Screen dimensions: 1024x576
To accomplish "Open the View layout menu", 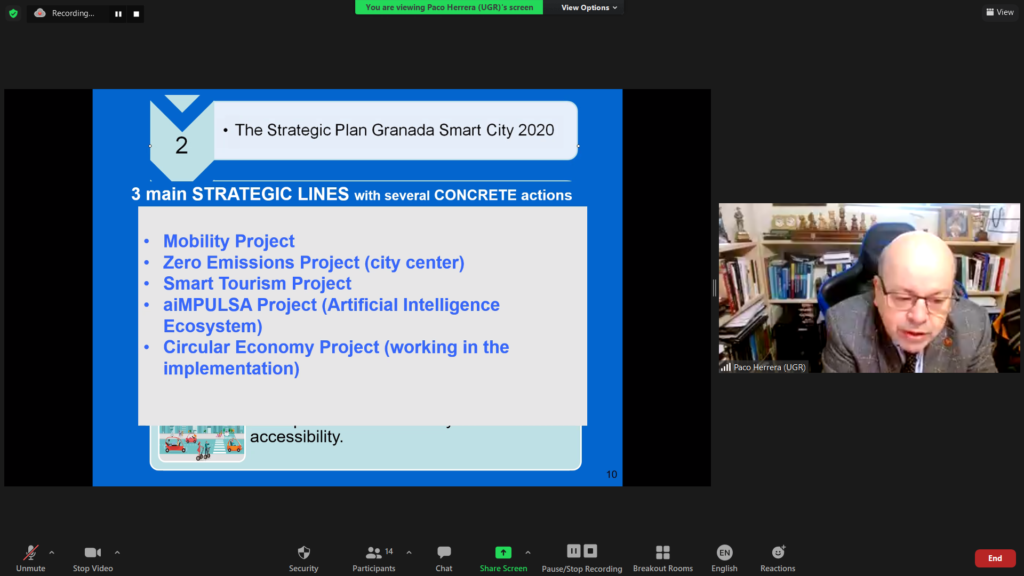I will (999, 12).
